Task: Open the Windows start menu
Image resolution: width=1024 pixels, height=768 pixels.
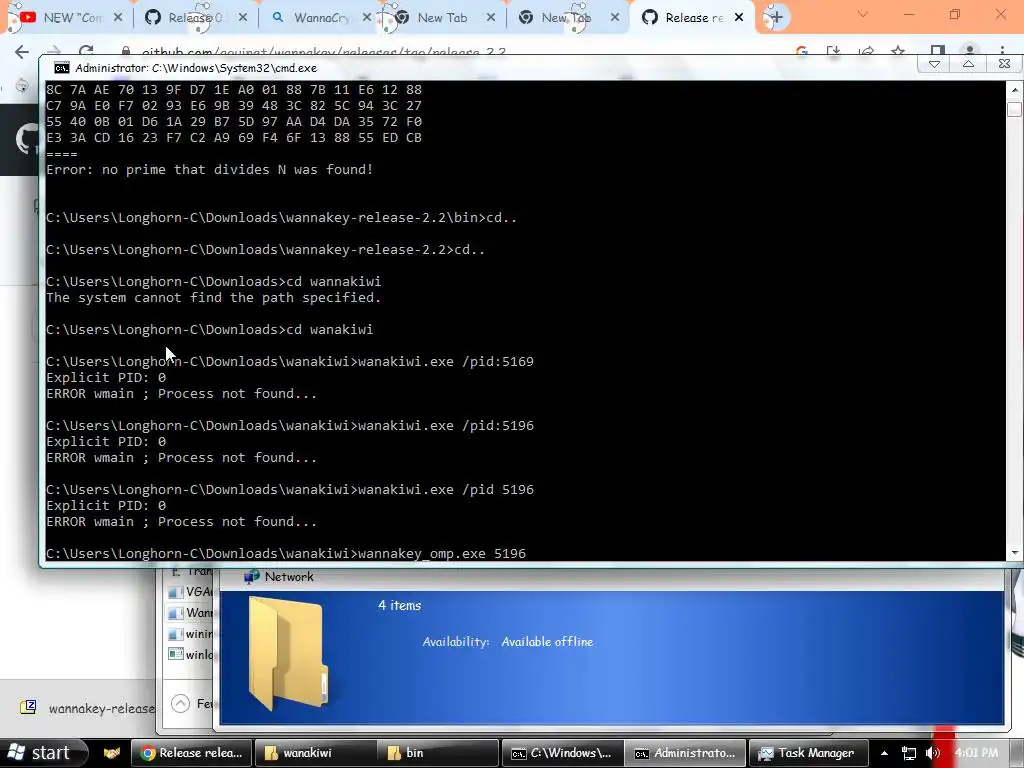Action: [x=41, y=752]
